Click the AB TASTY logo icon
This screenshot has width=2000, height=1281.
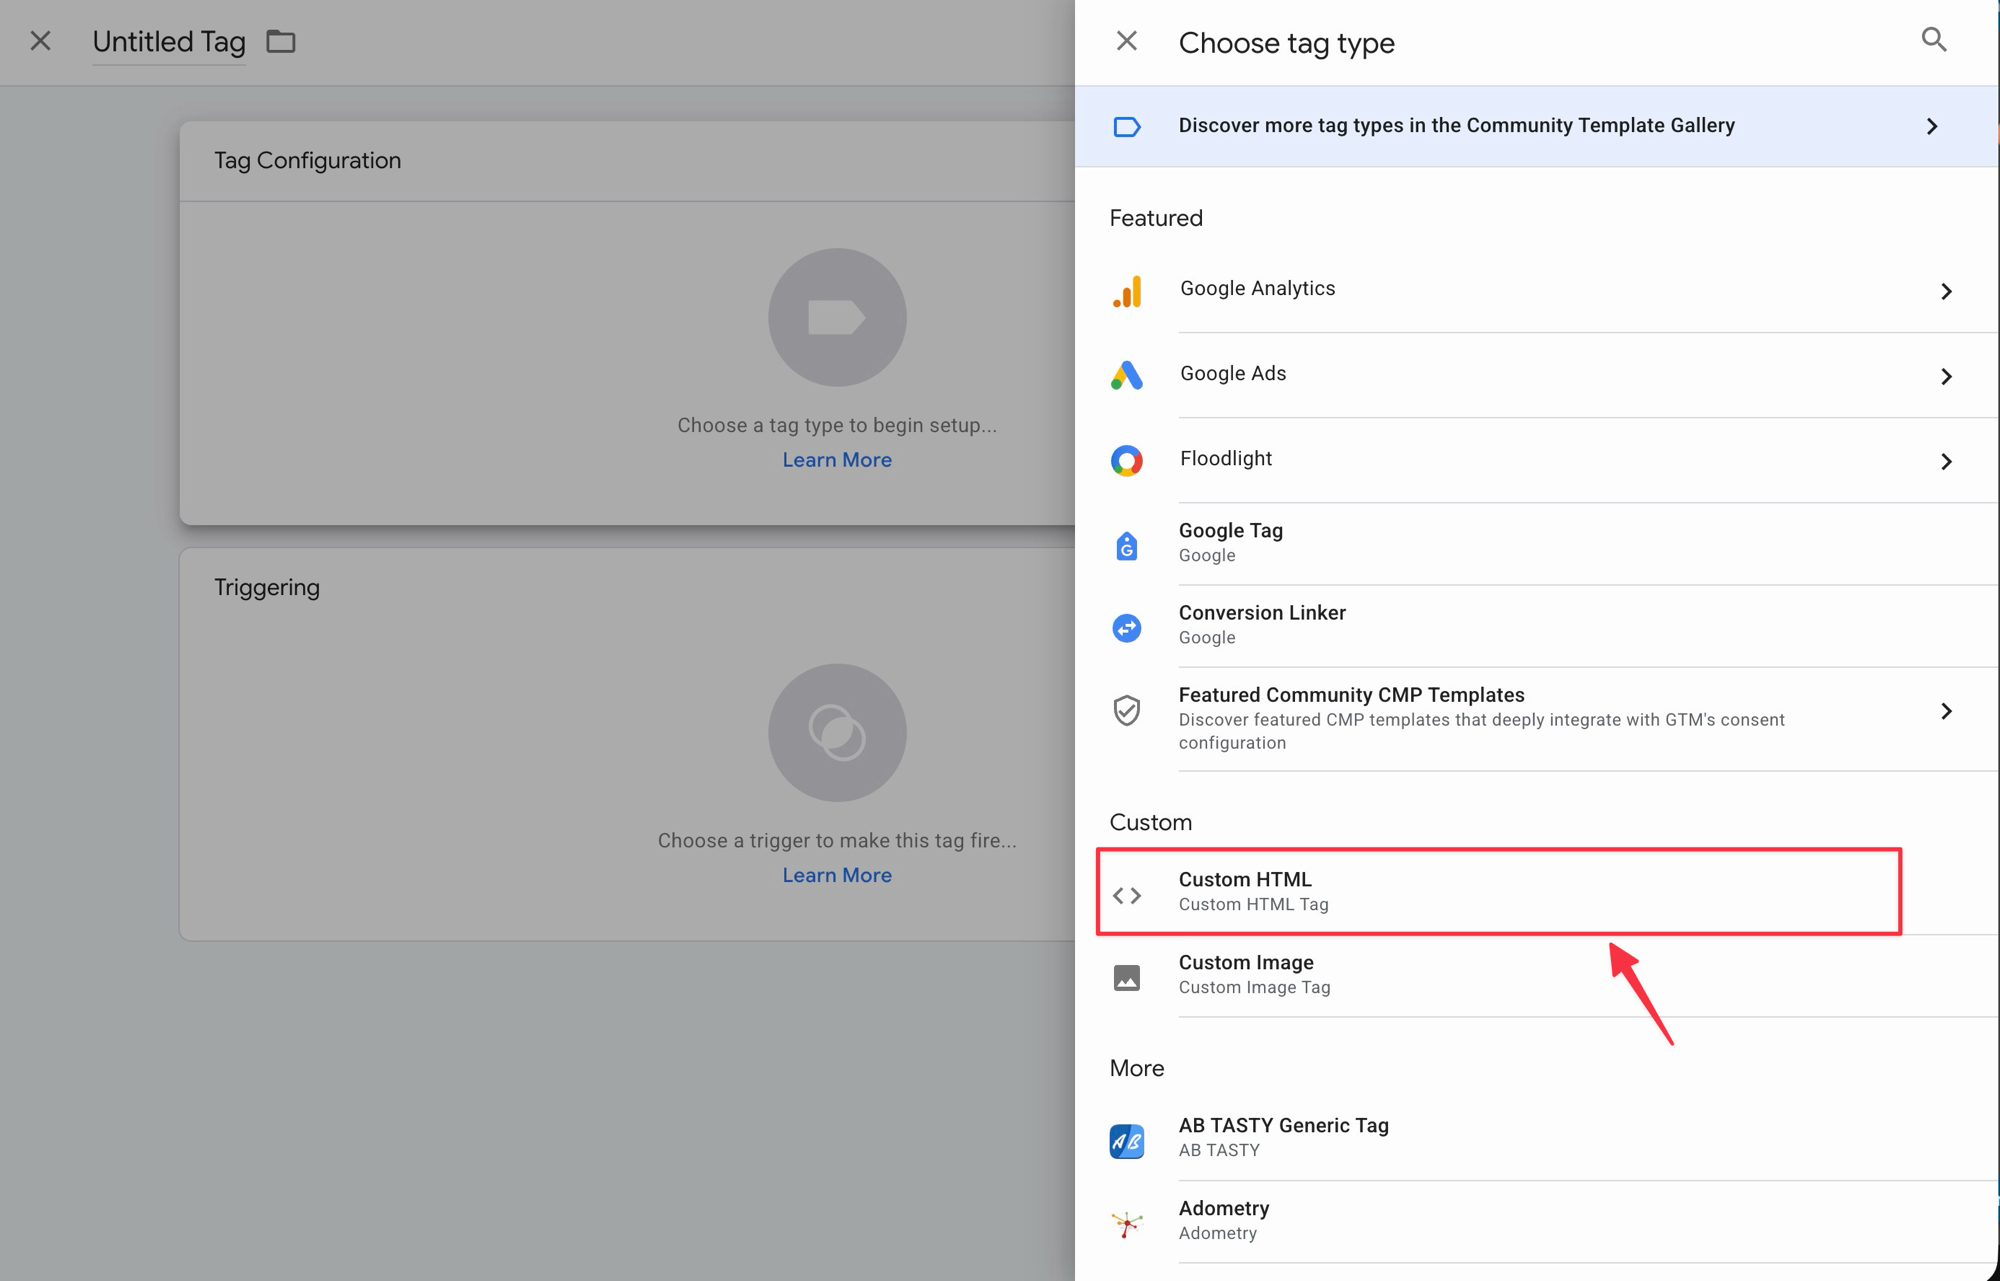coord(1127,1141)
